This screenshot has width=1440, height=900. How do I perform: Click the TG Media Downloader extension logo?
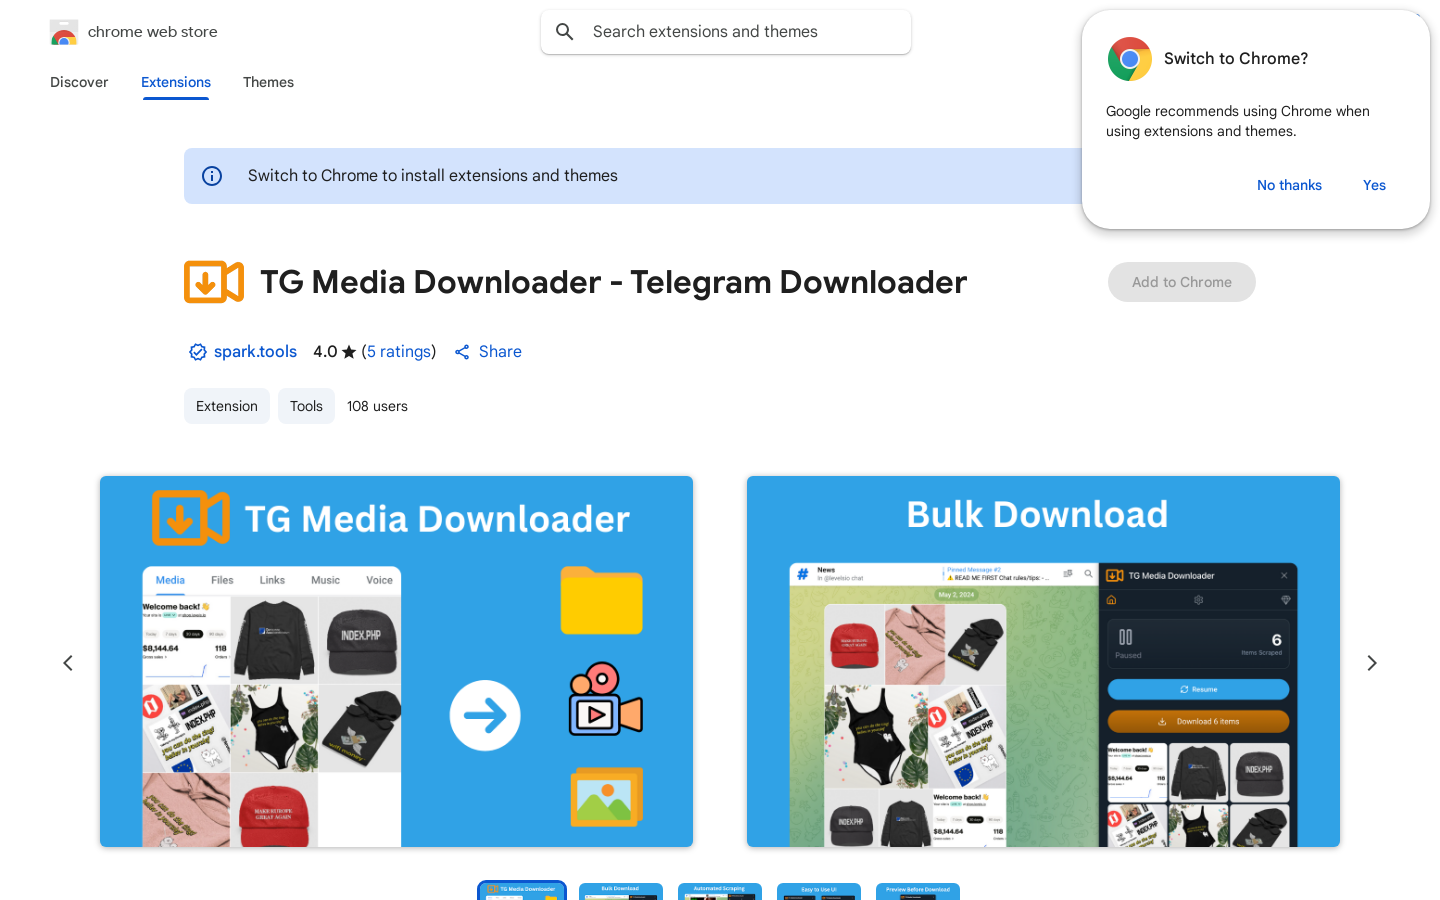point(214,282)
